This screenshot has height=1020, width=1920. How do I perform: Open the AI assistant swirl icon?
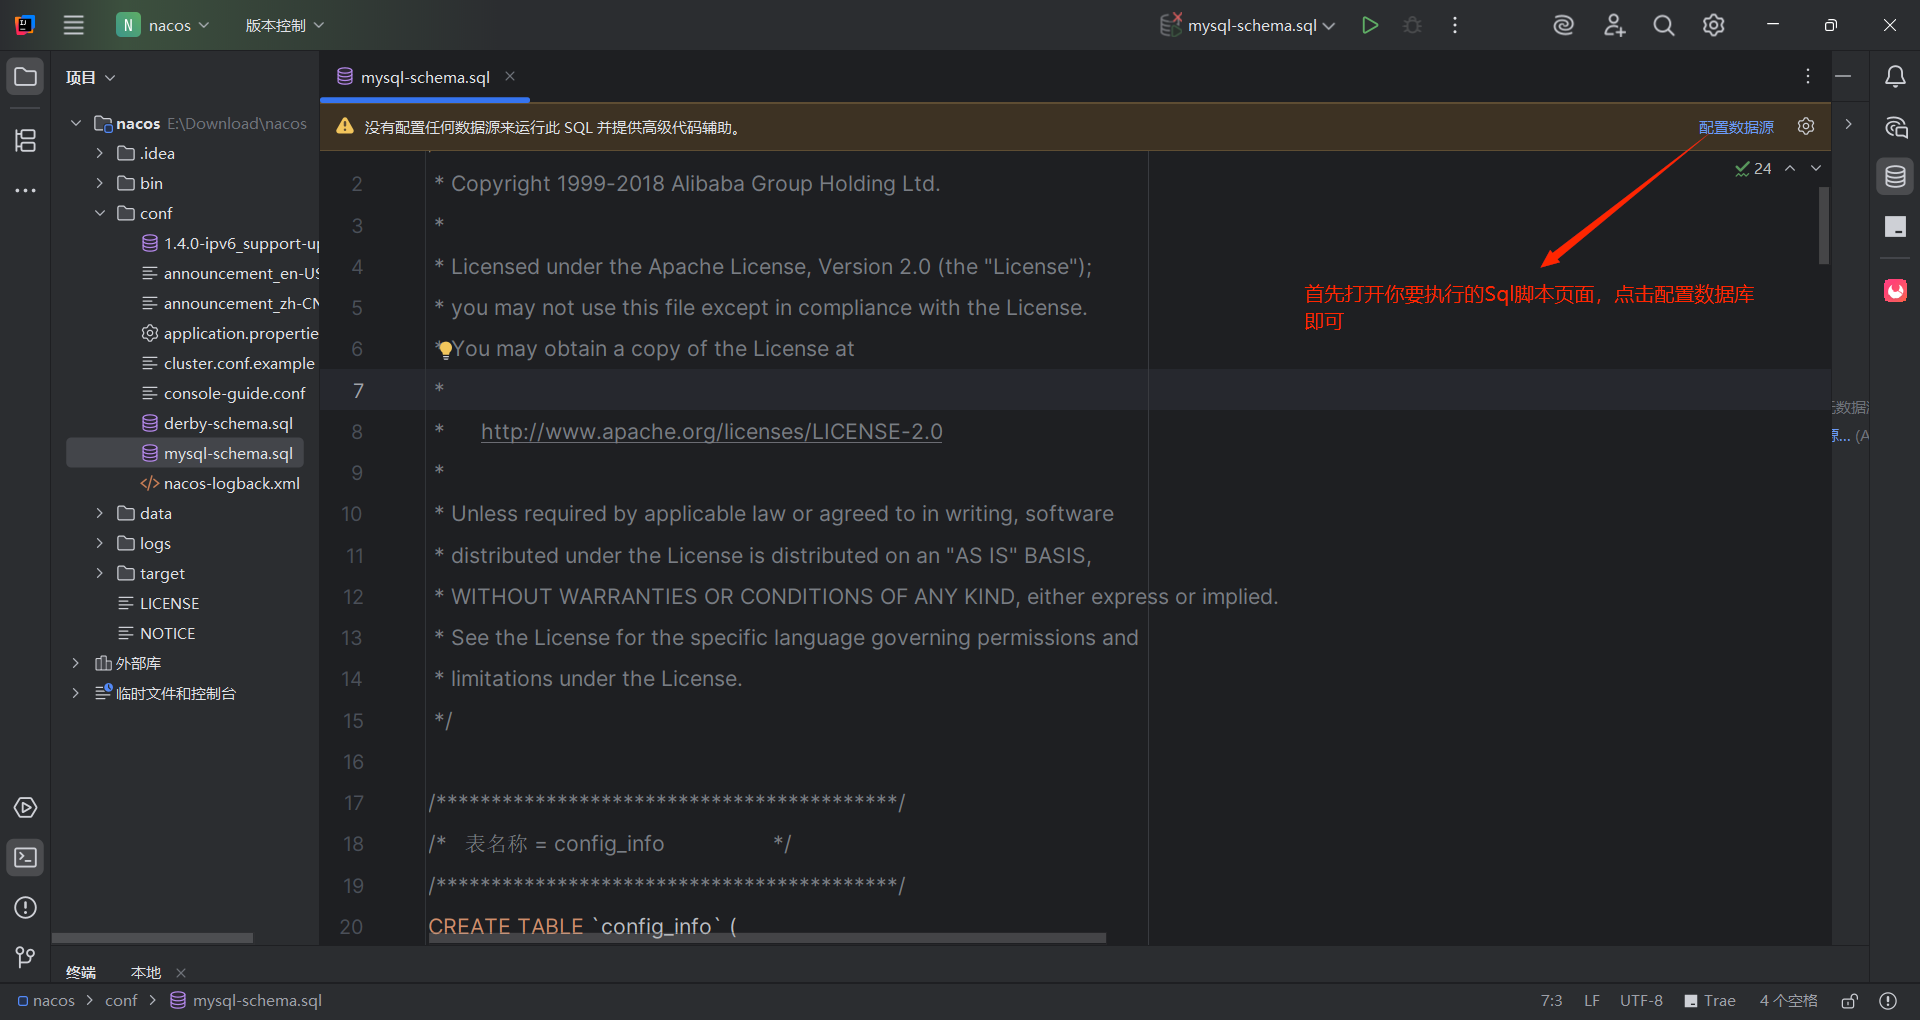(1563, 25)
